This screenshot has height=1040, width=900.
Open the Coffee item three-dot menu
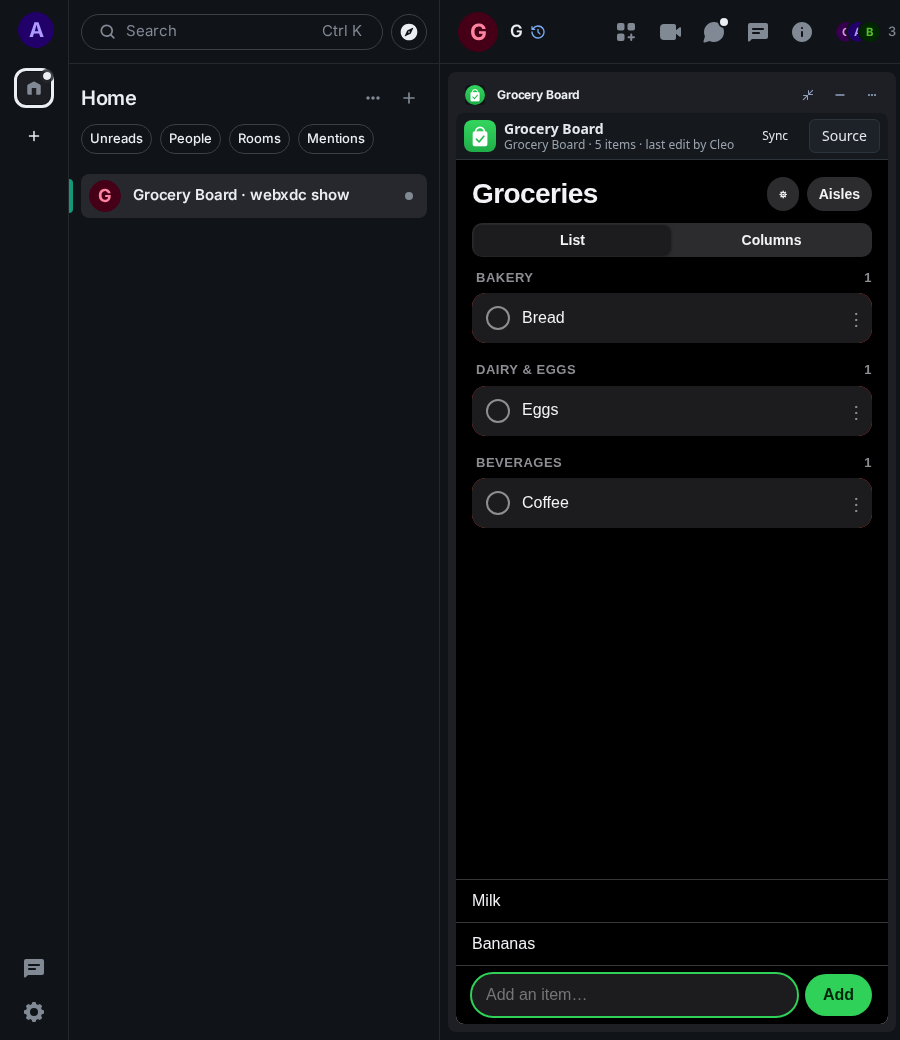tap(856, 505)
